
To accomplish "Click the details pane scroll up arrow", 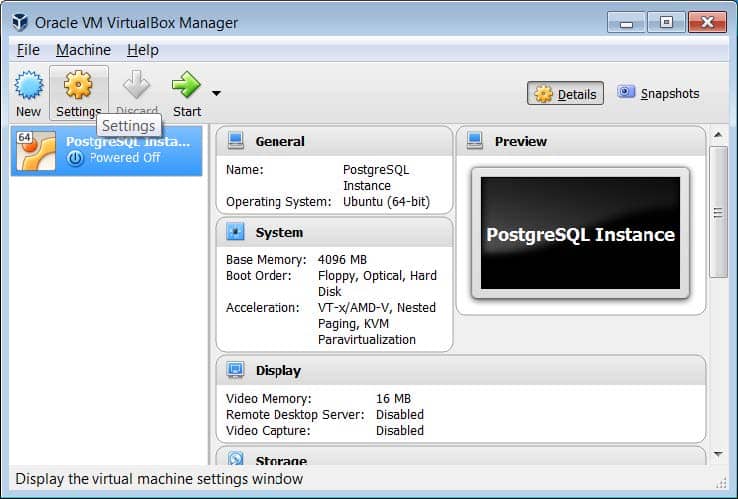I will point(718,135).
